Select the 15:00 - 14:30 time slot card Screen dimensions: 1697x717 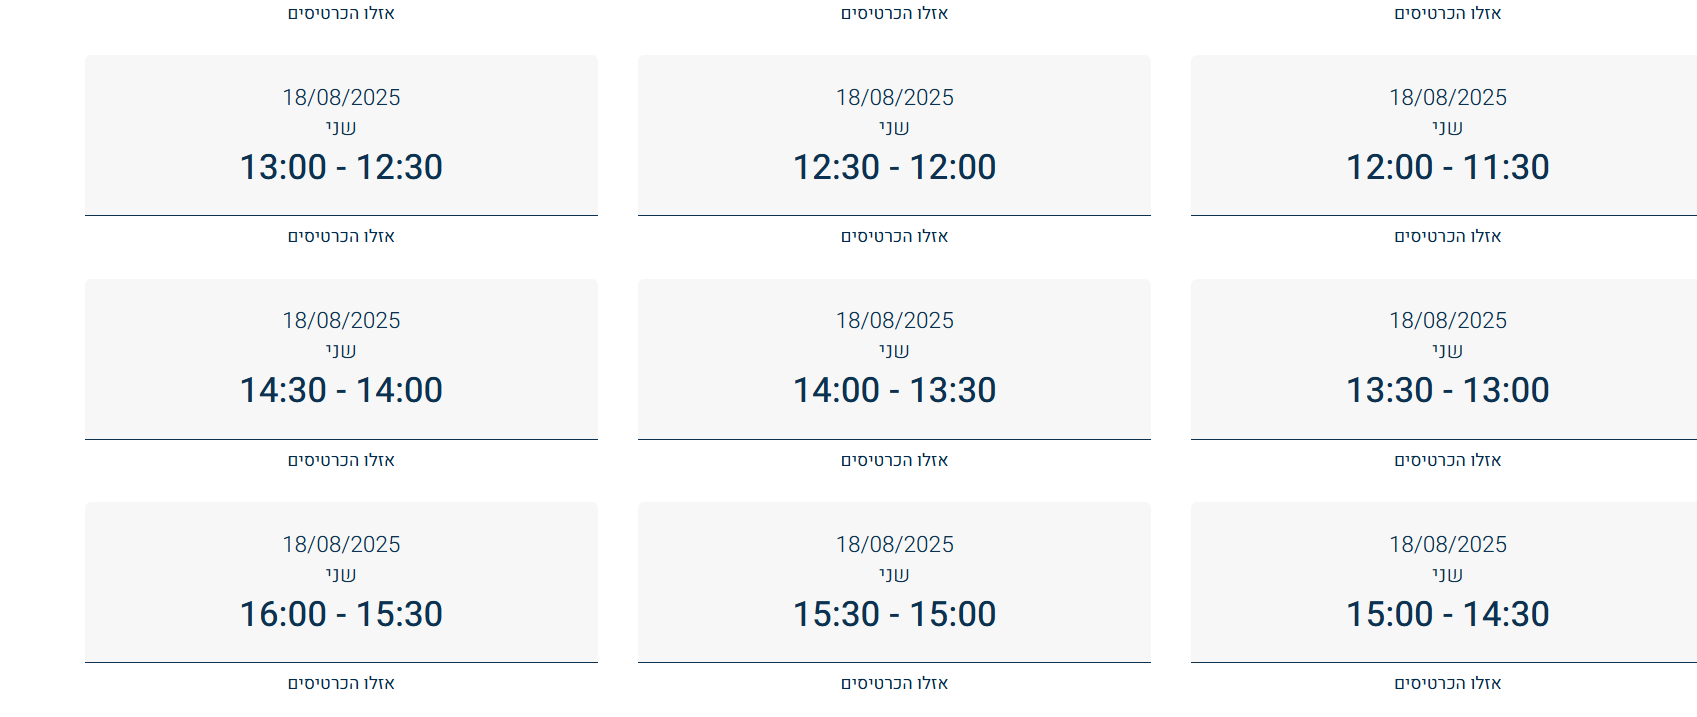click(1447, 583)
